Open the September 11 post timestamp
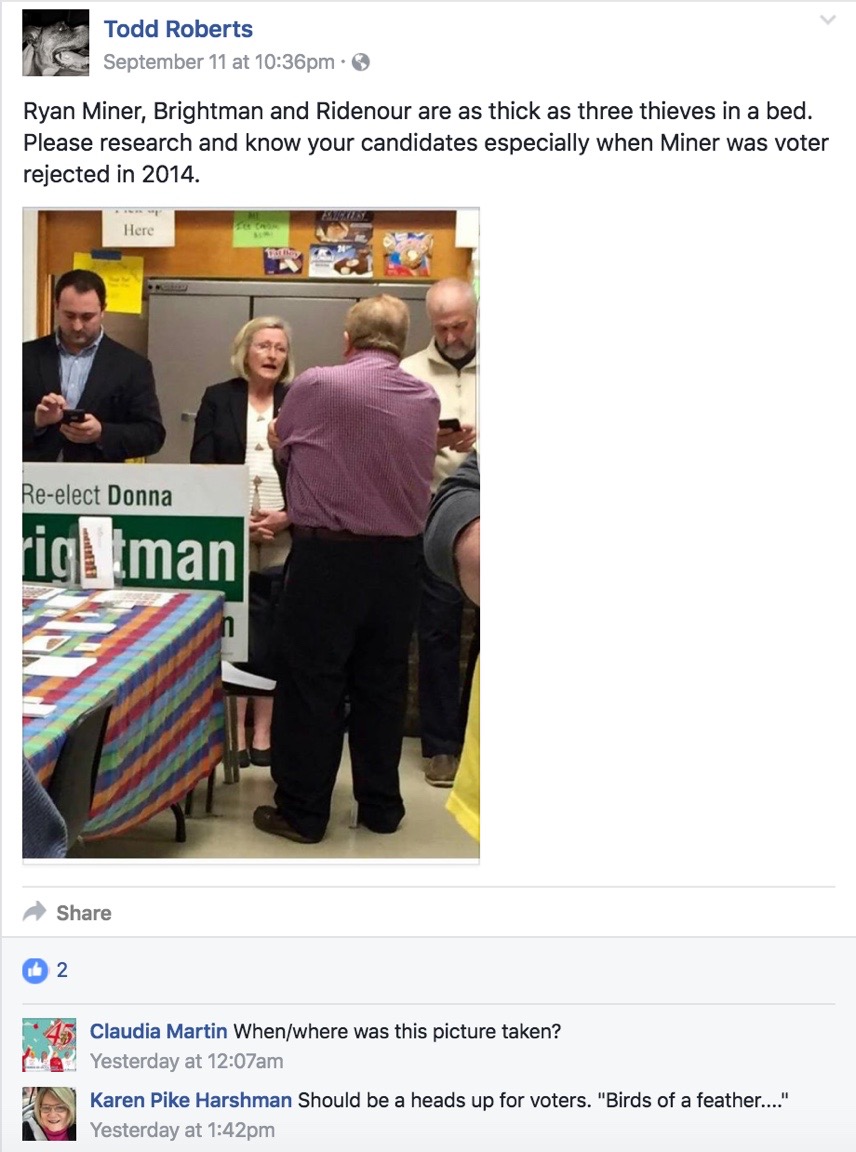The width and height of the screenshot is (856, 1152). [218, 62]
